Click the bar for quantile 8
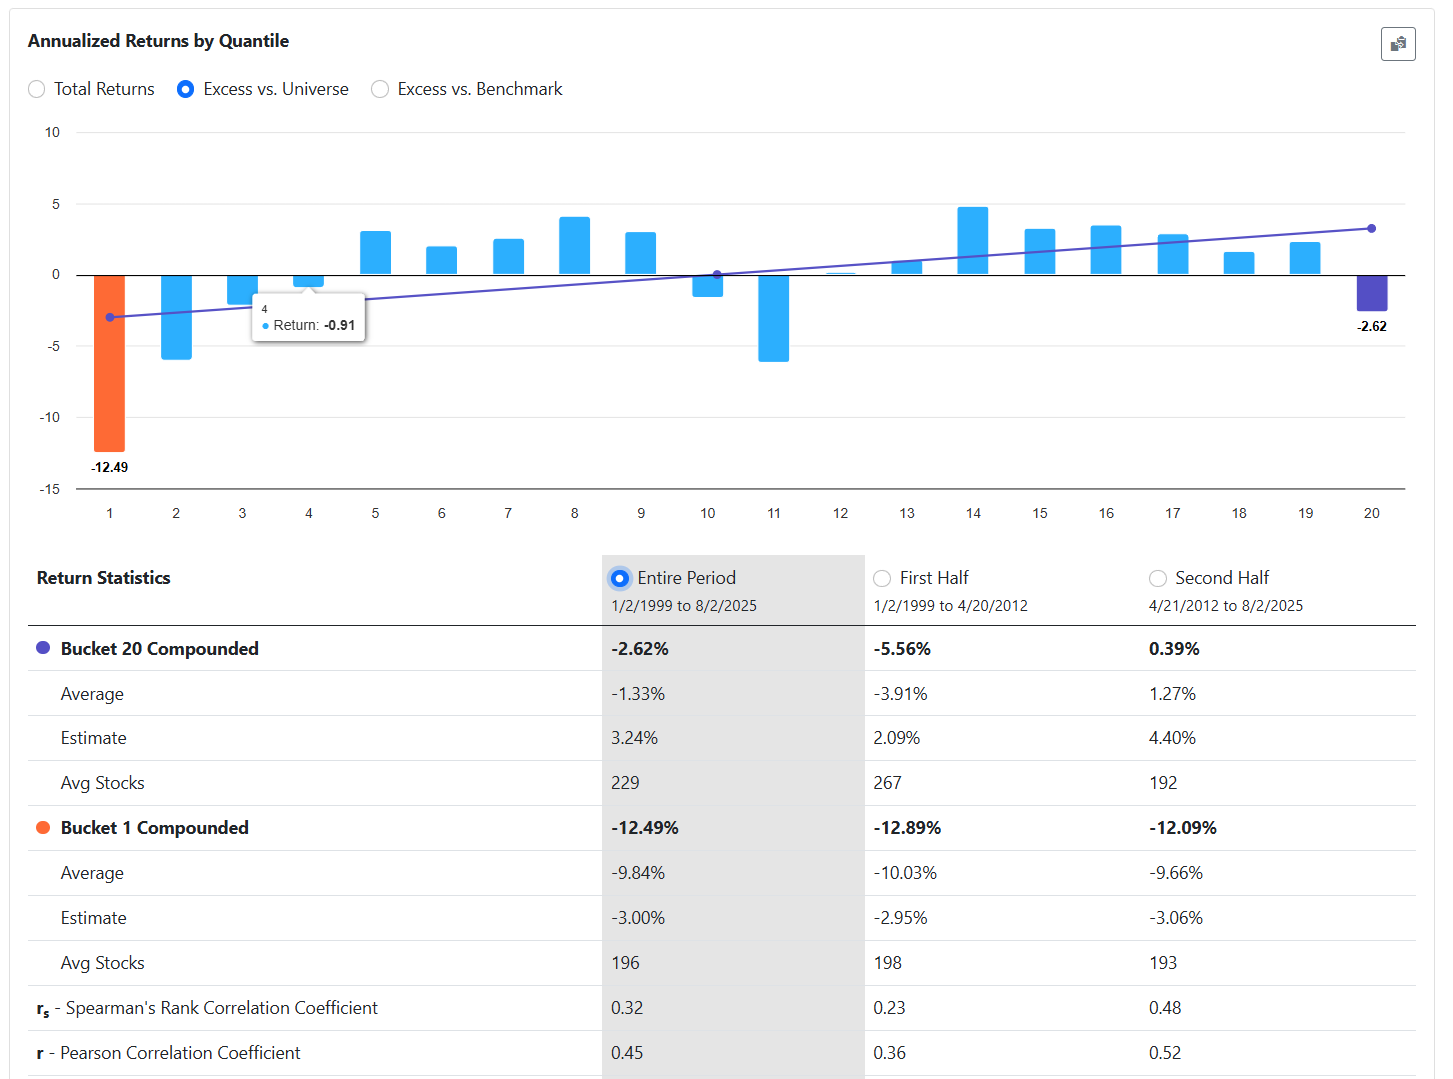The image size is (1453, 1079). tap(574, 246)
